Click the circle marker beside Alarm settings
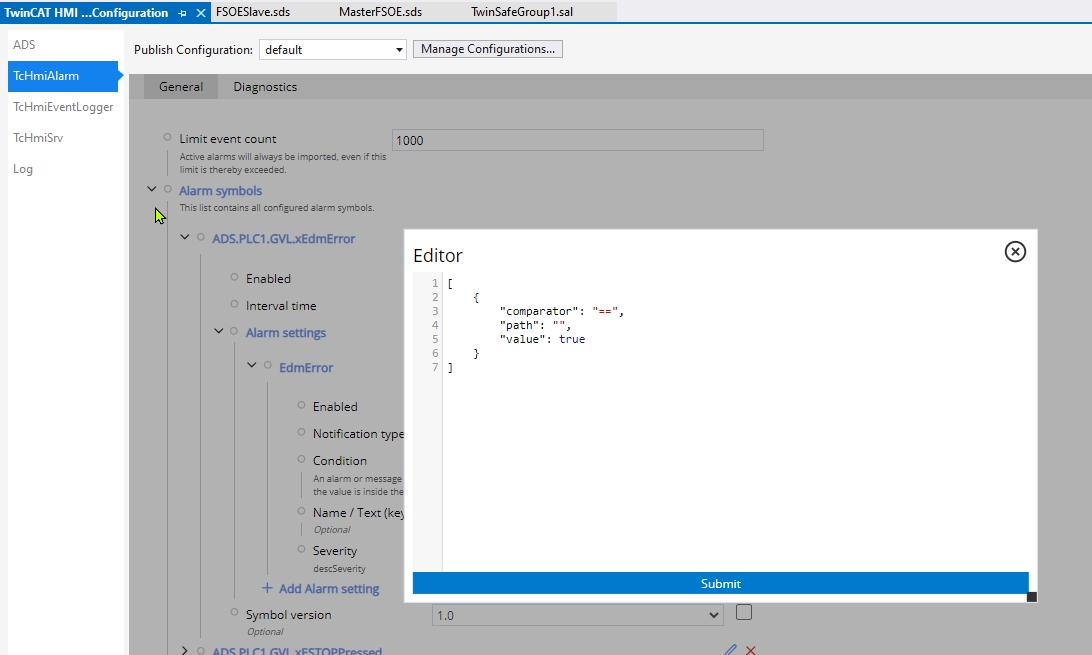Viewport: 1092px width, 655px height. click(x=234, y=331)
